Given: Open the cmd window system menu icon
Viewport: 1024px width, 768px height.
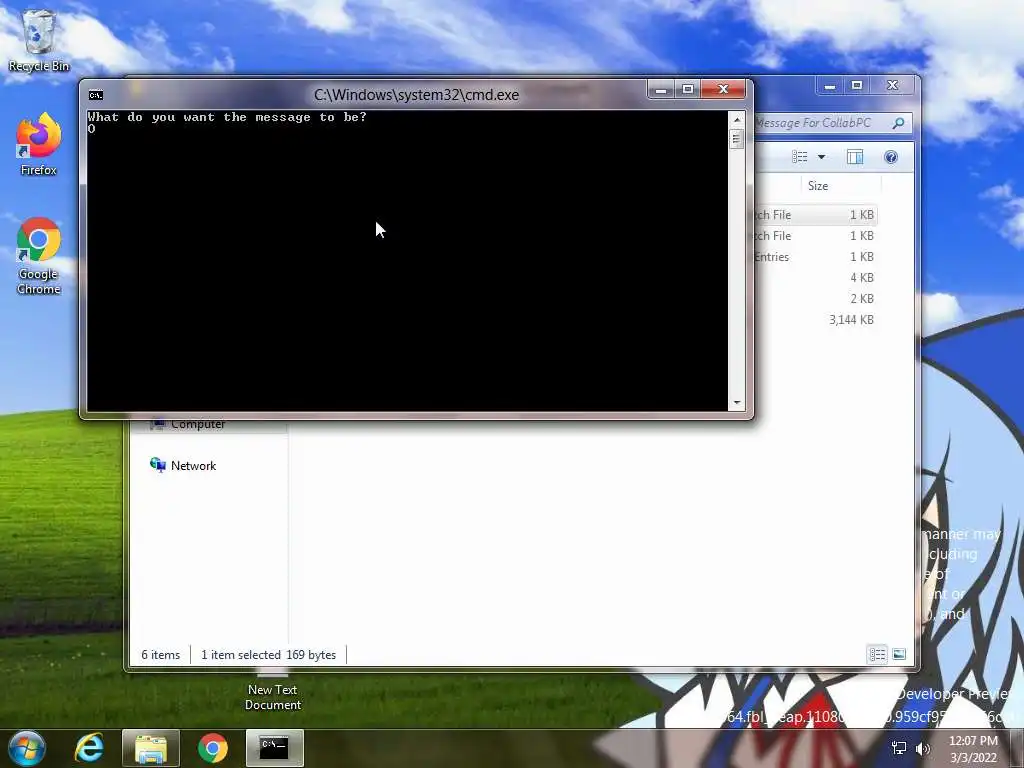Looking at the screenshot, I should pos(96,95).
